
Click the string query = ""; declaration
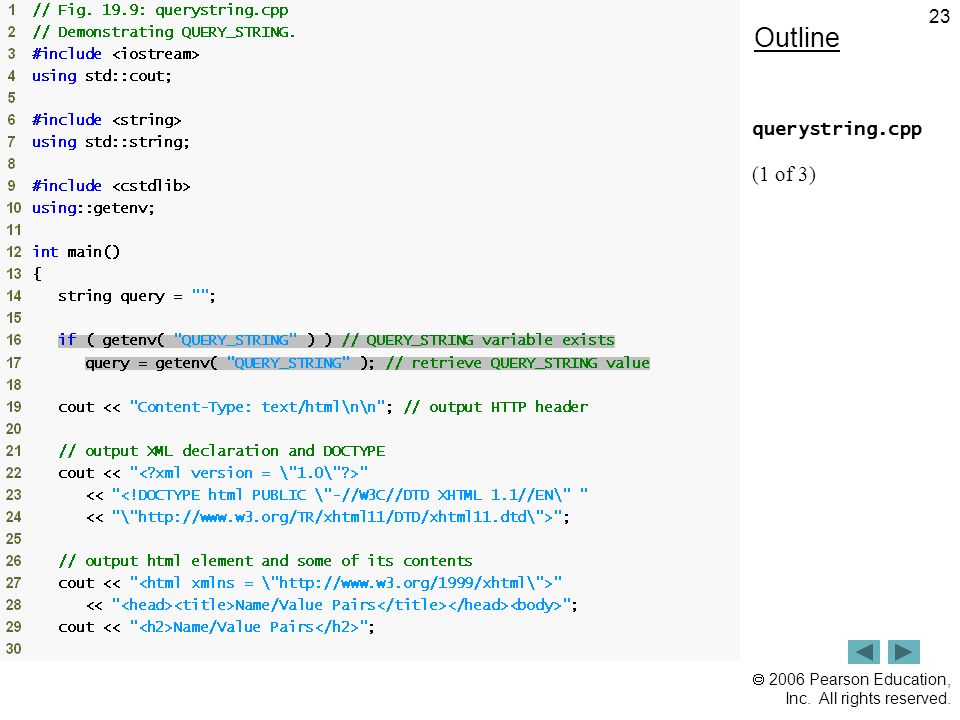click(137, 296)
